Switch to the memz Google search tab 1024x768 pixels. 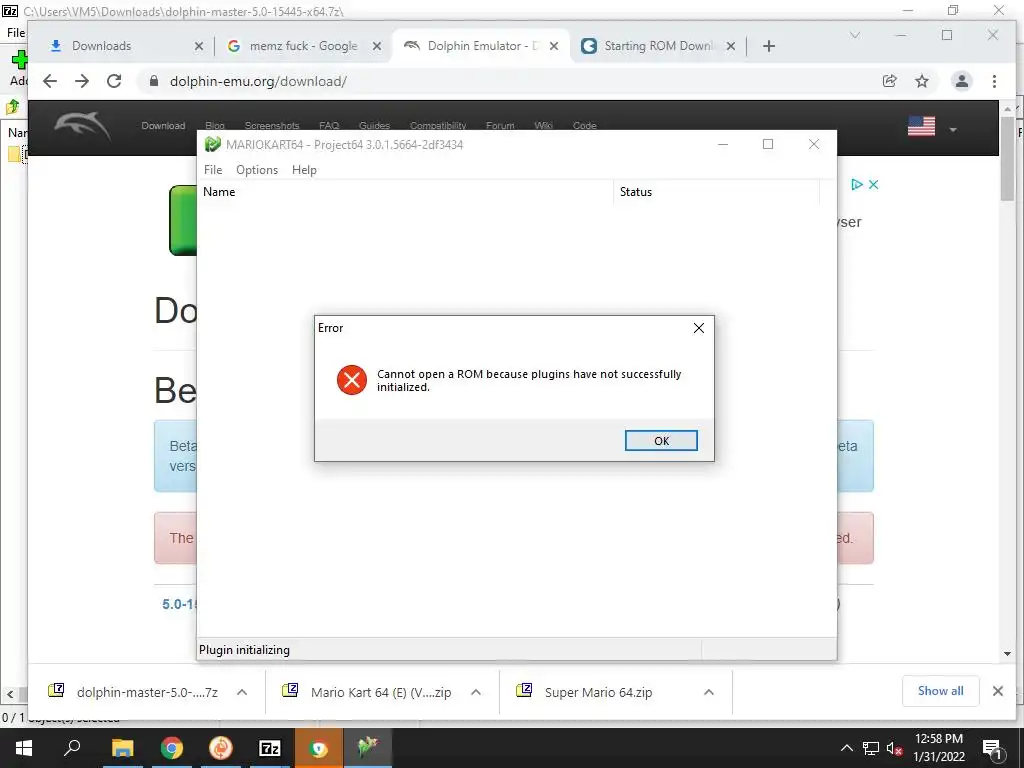coord(304,46)
